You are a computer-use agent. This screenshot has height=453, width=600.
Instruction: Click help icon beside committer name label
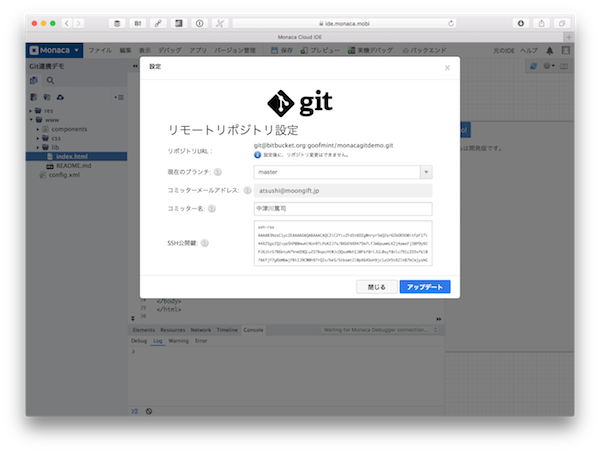click(x=212, y=209)
